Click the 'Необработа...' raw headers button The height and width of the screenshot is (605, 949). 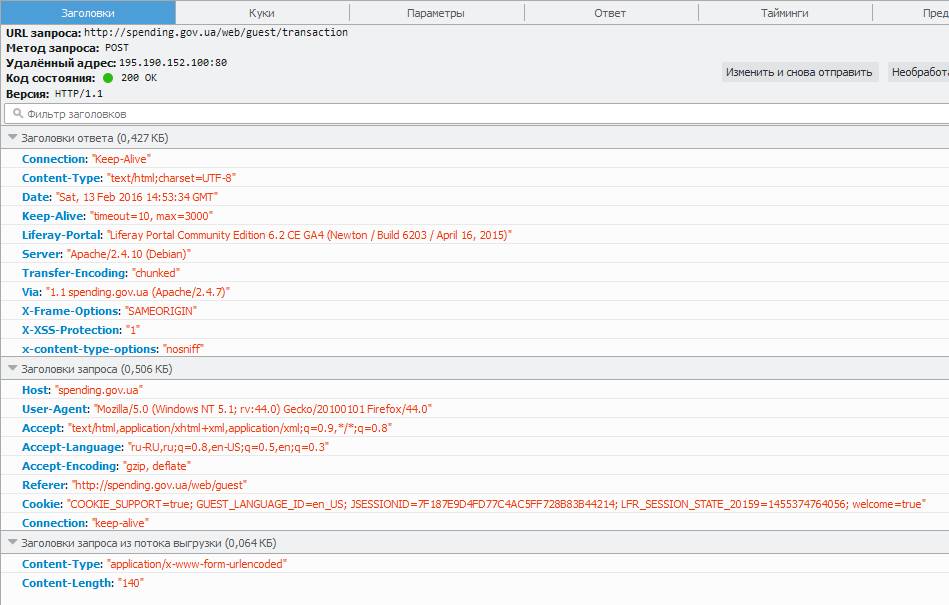[918, 72]
